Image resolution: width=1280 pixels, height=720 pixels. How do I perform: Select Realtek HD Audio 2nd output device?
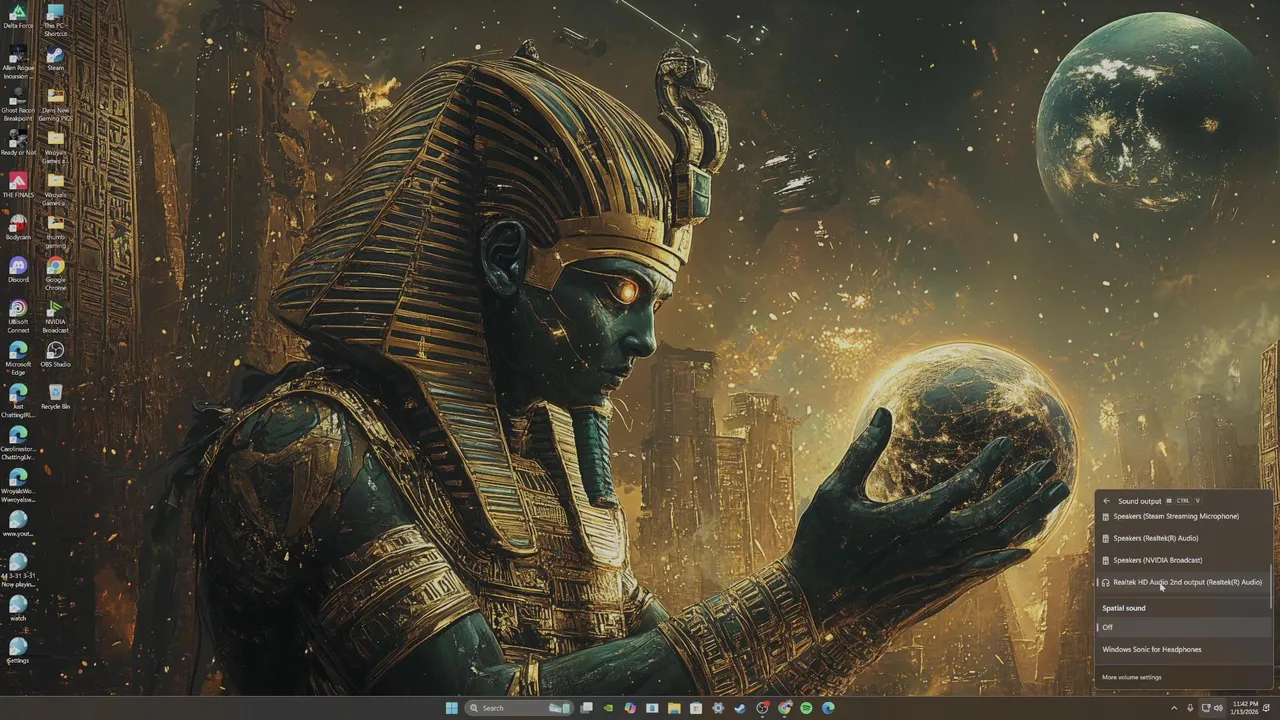coord(1183,582)
